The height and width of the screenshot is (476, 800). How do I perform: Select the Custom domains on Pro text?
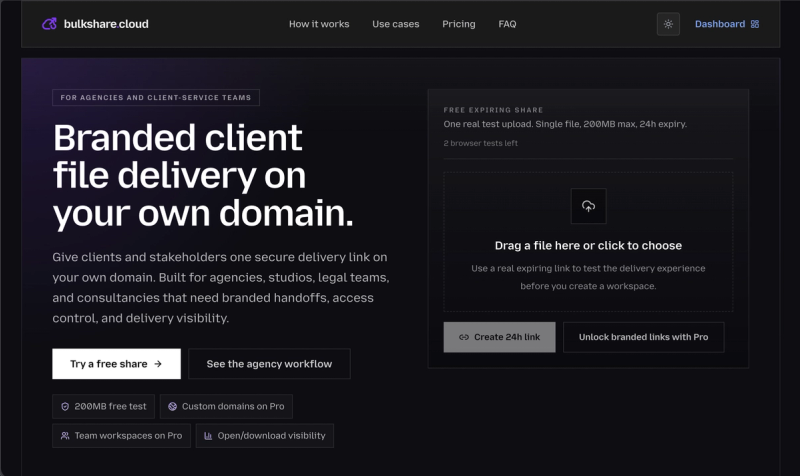pyautogui.click(x=233, y=407)
